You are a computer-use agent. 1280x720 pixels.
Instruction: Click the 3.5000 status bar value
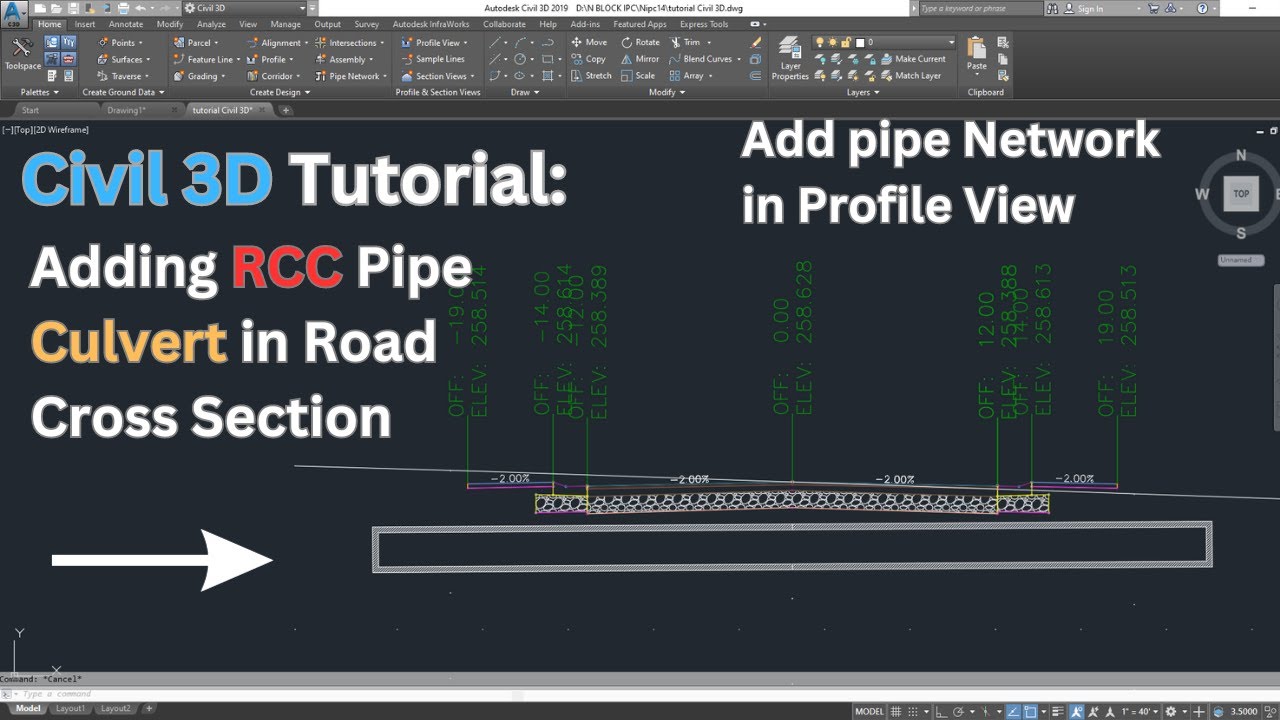[1244, 711]
